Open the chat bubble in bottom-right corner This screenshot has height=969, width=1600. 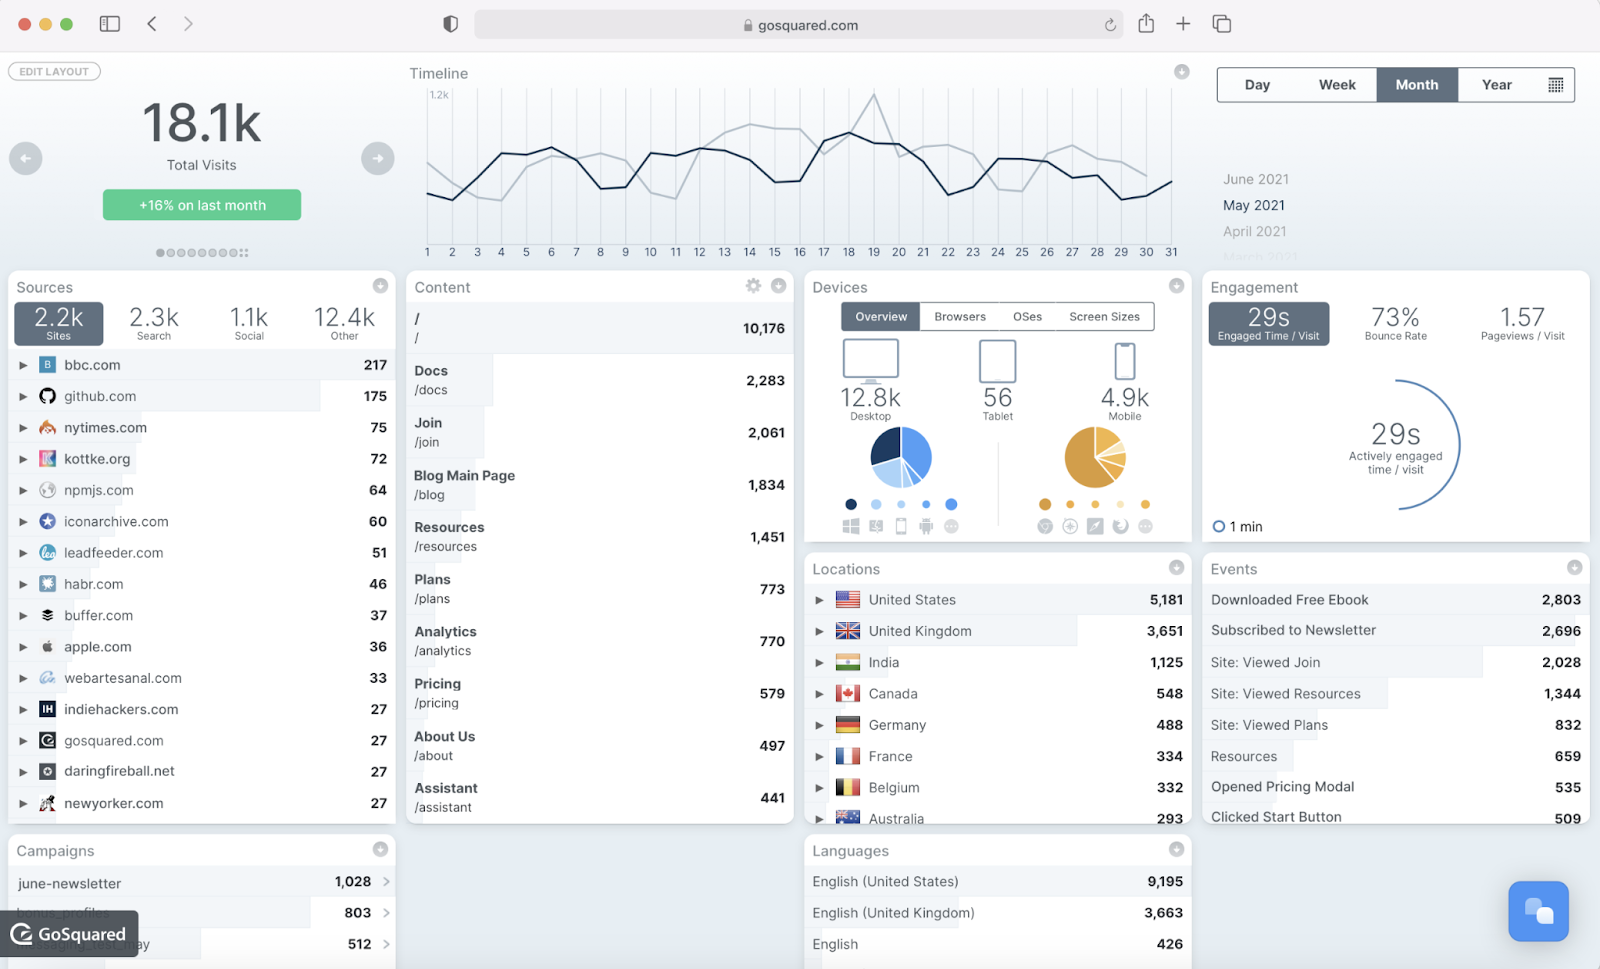pyautogui.click(x=1538, y=911)
